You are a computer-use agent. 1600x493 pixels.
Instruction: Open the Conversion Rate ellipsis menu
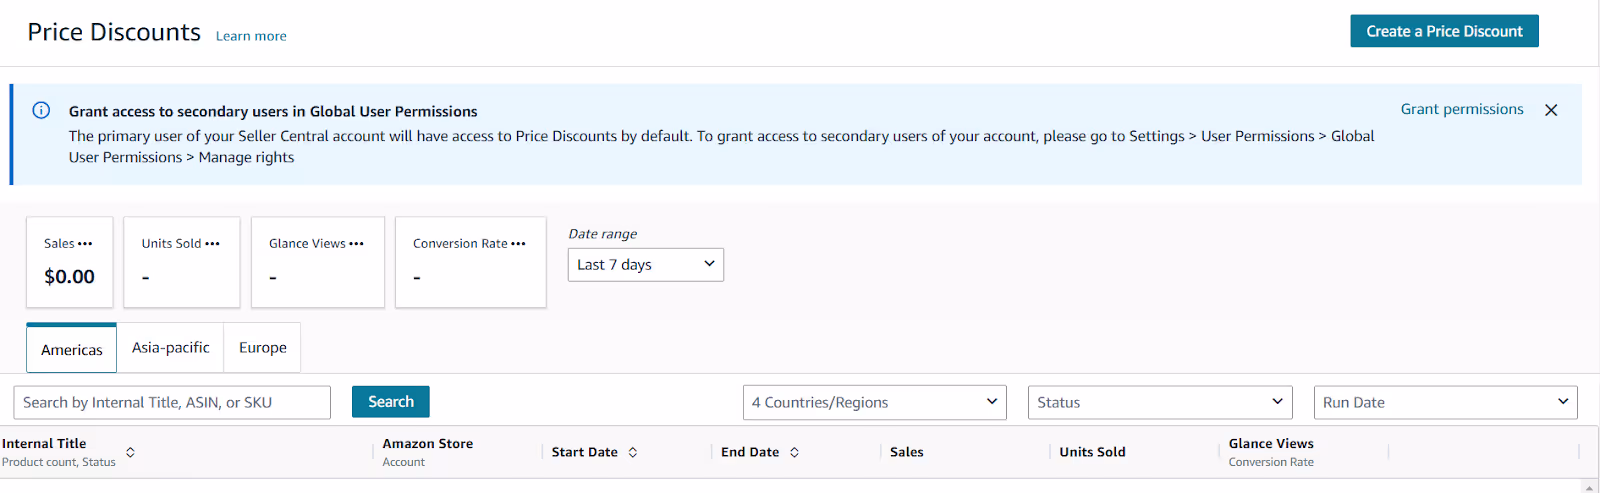[x=518, y=244]
